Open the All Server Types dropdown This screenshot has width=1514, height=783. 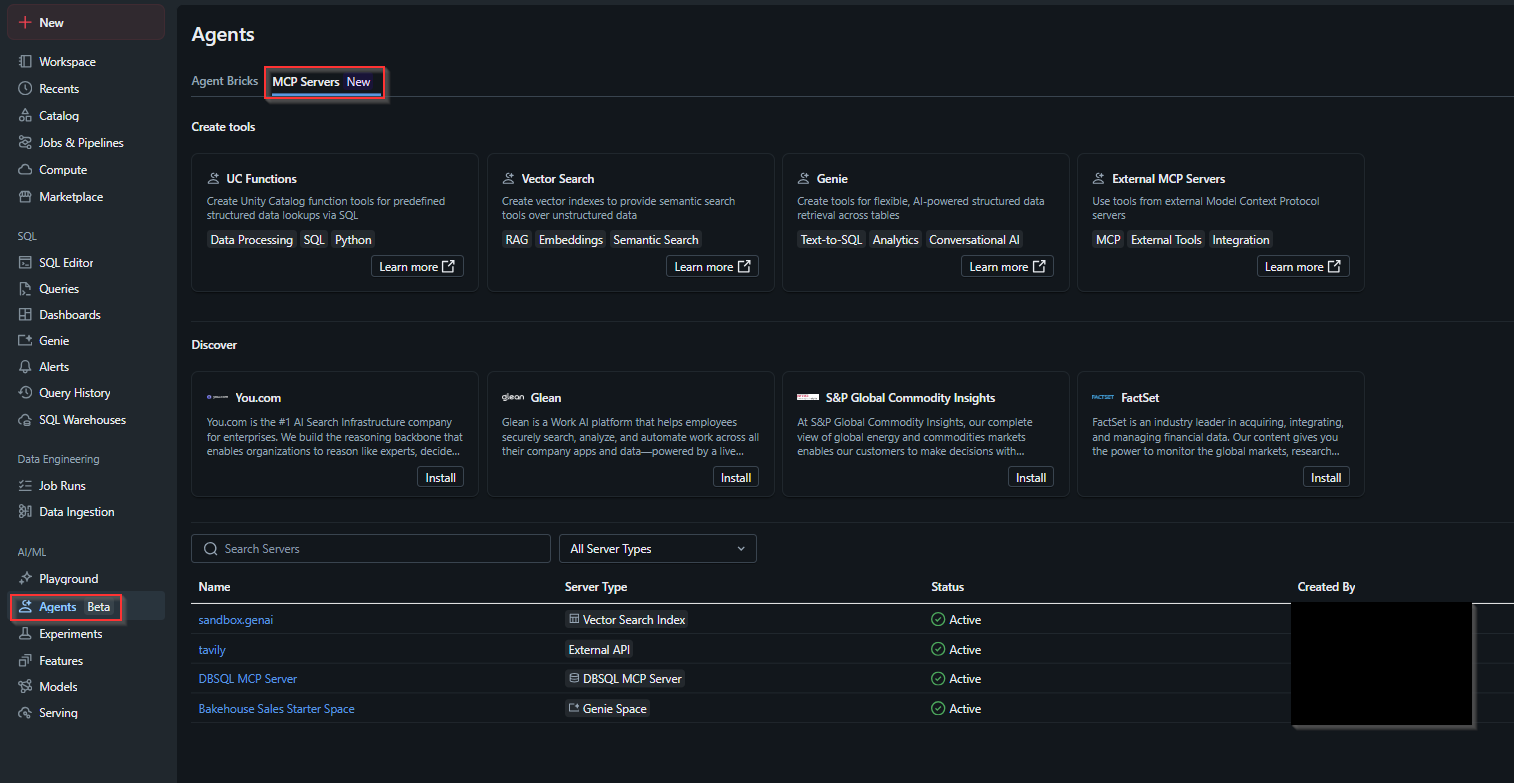657,548
